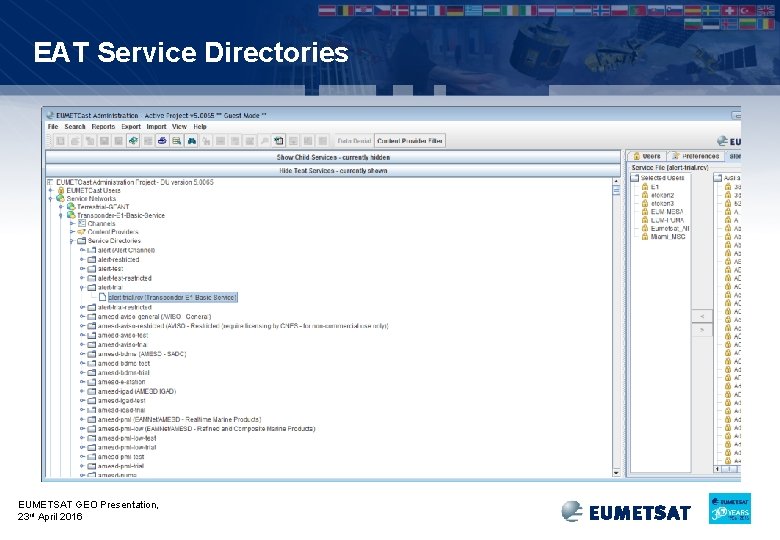
Task: Click the Data Denial button
Action: point(354,141)
